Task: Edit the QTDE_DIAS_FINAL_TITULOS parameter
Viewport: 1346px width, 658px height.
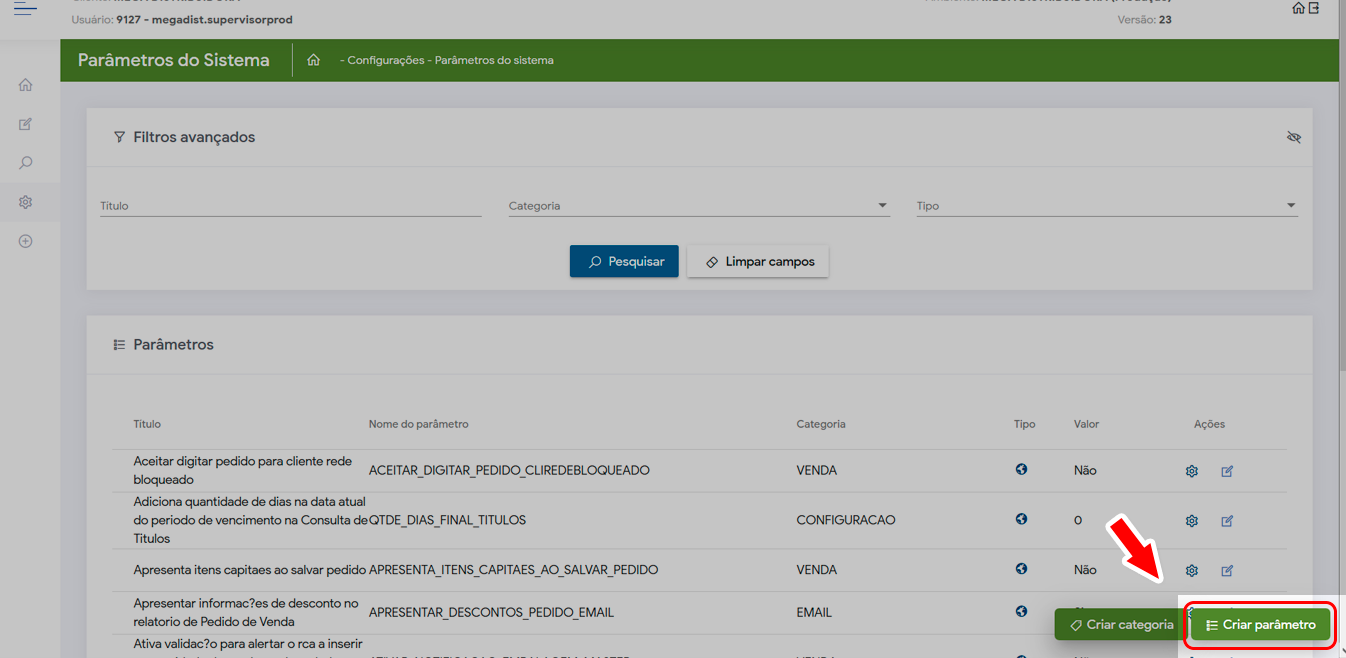Action: 1227,521
